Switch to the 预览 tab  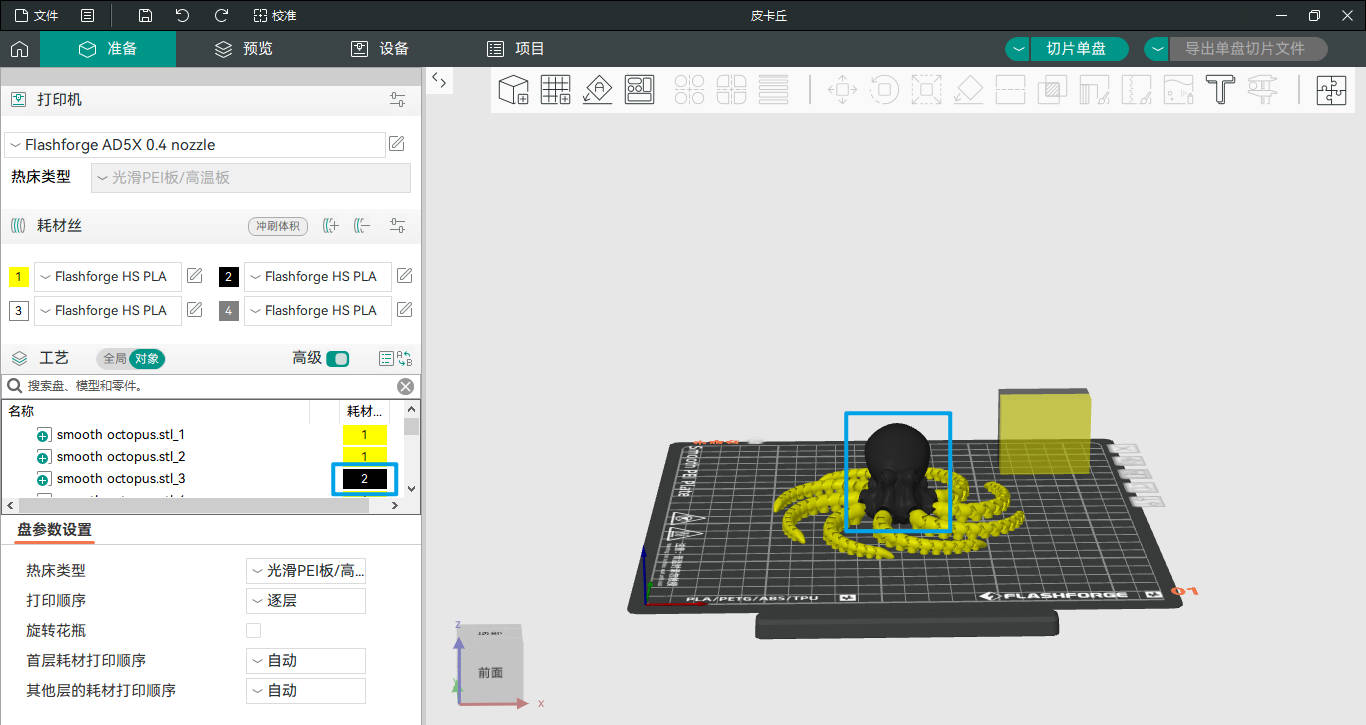point(244,49)
